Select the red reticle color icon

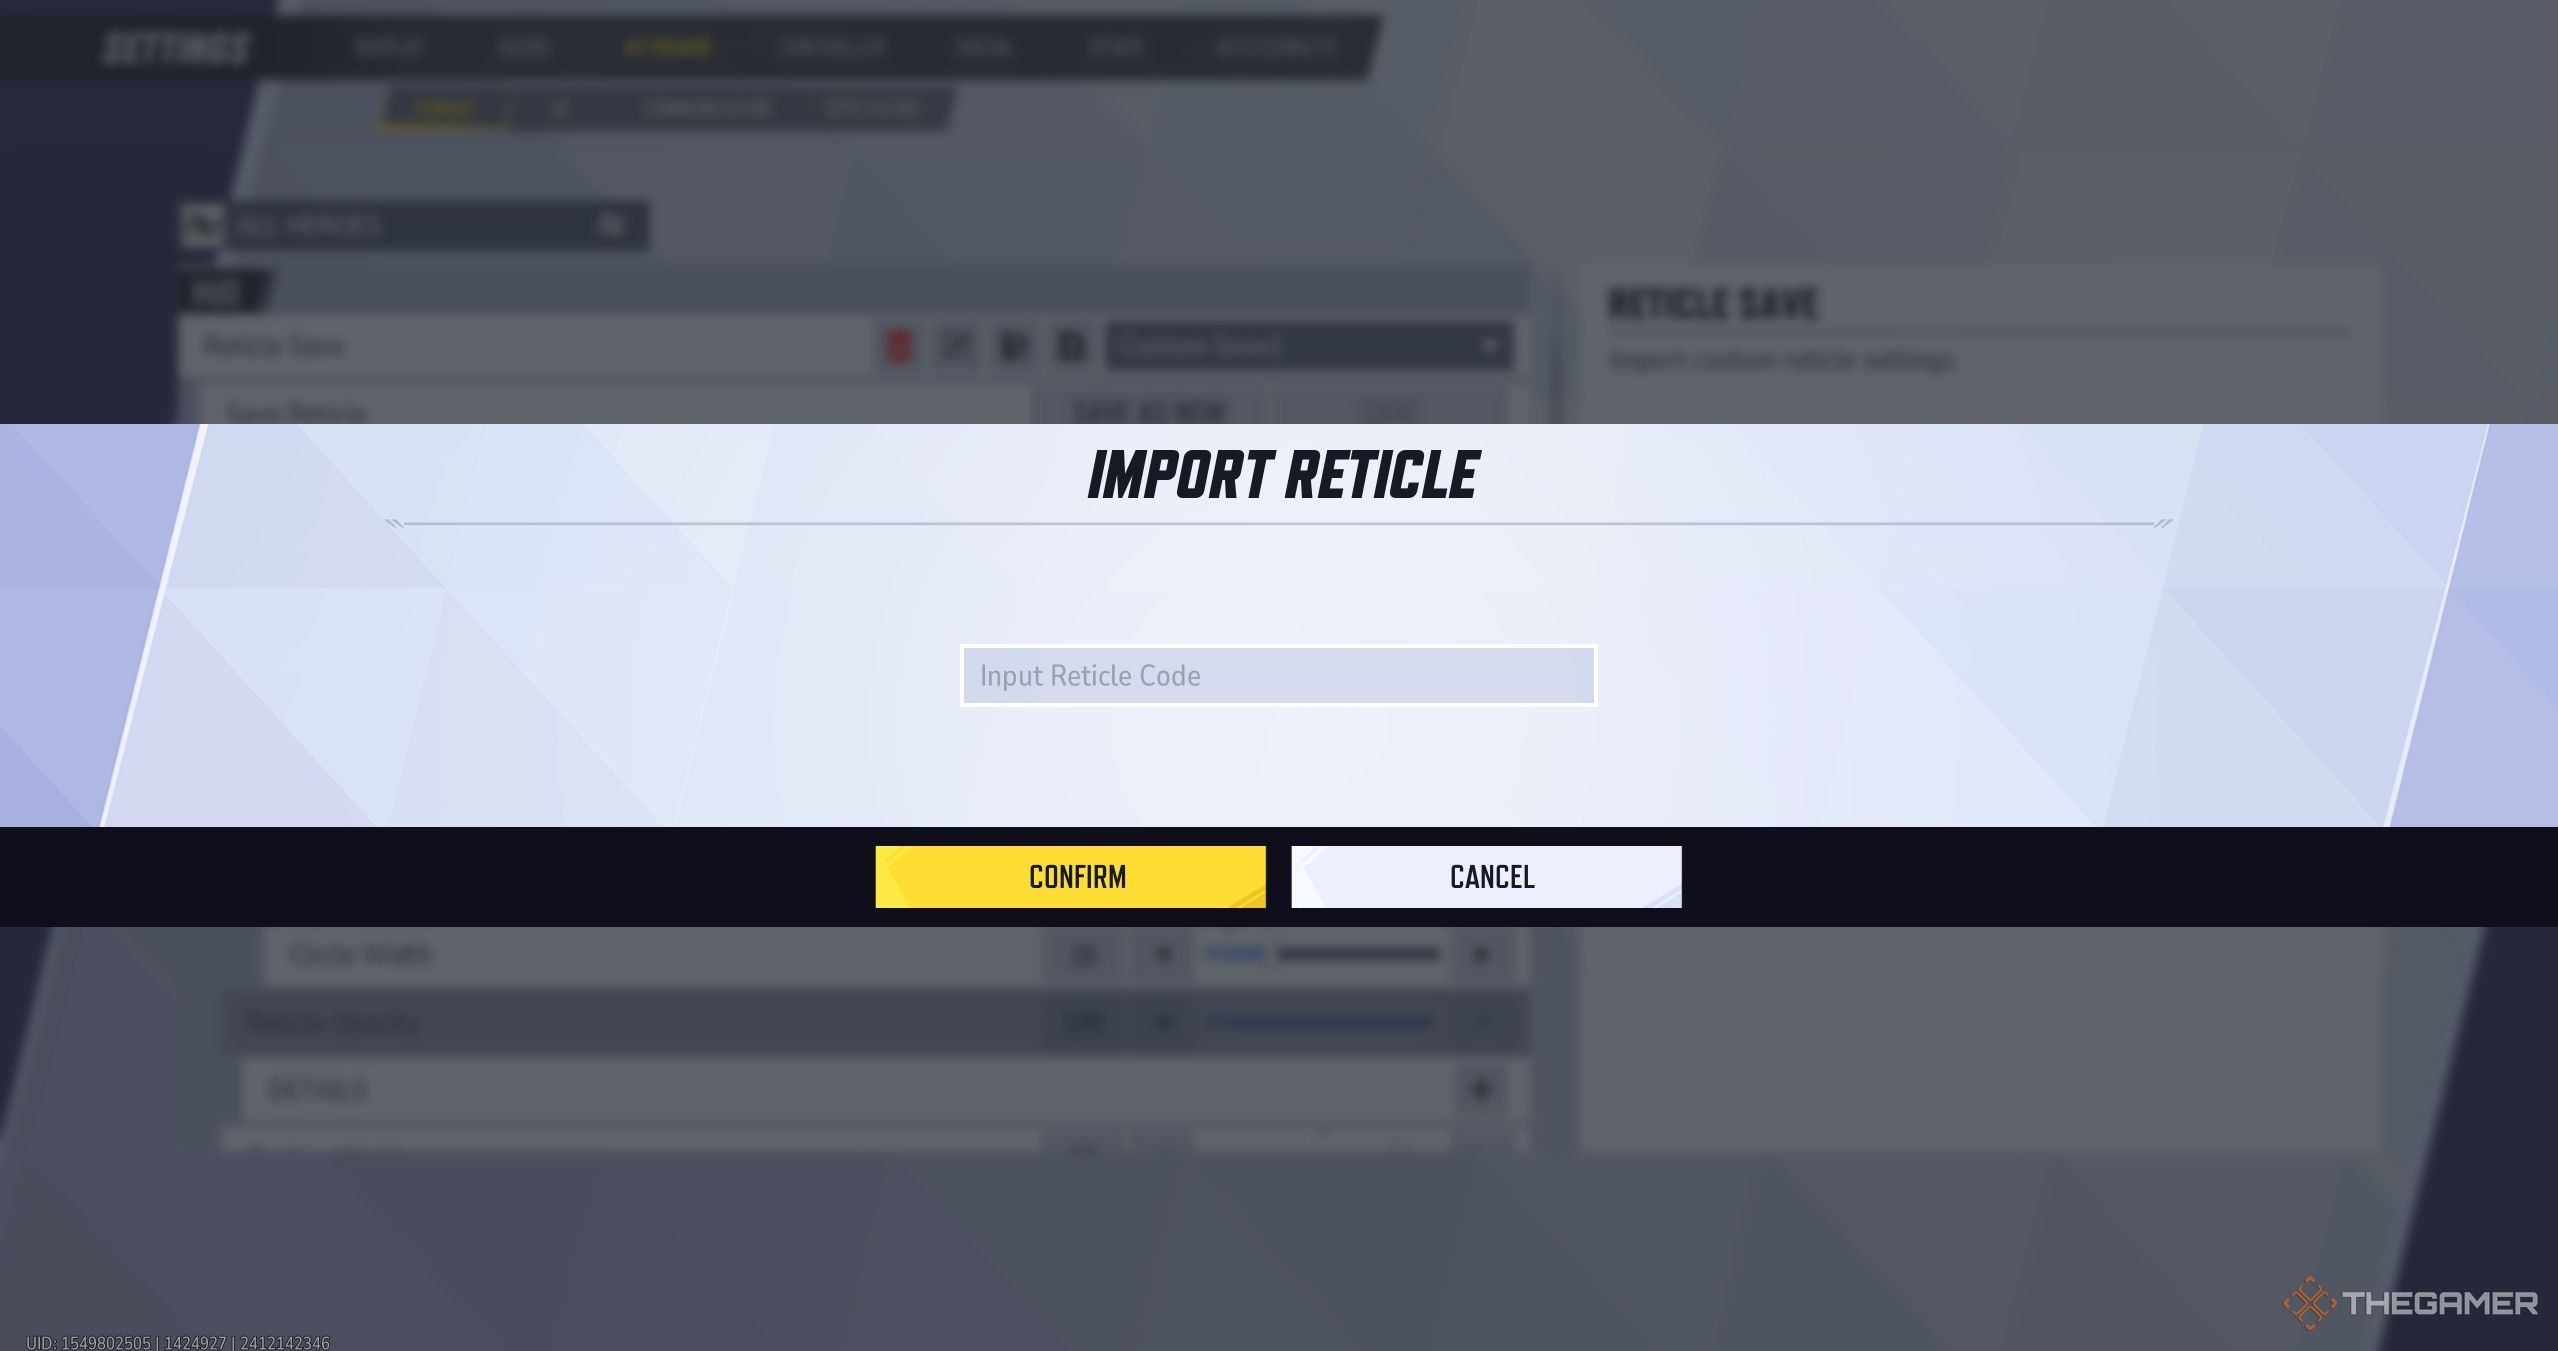coord(898,347)
